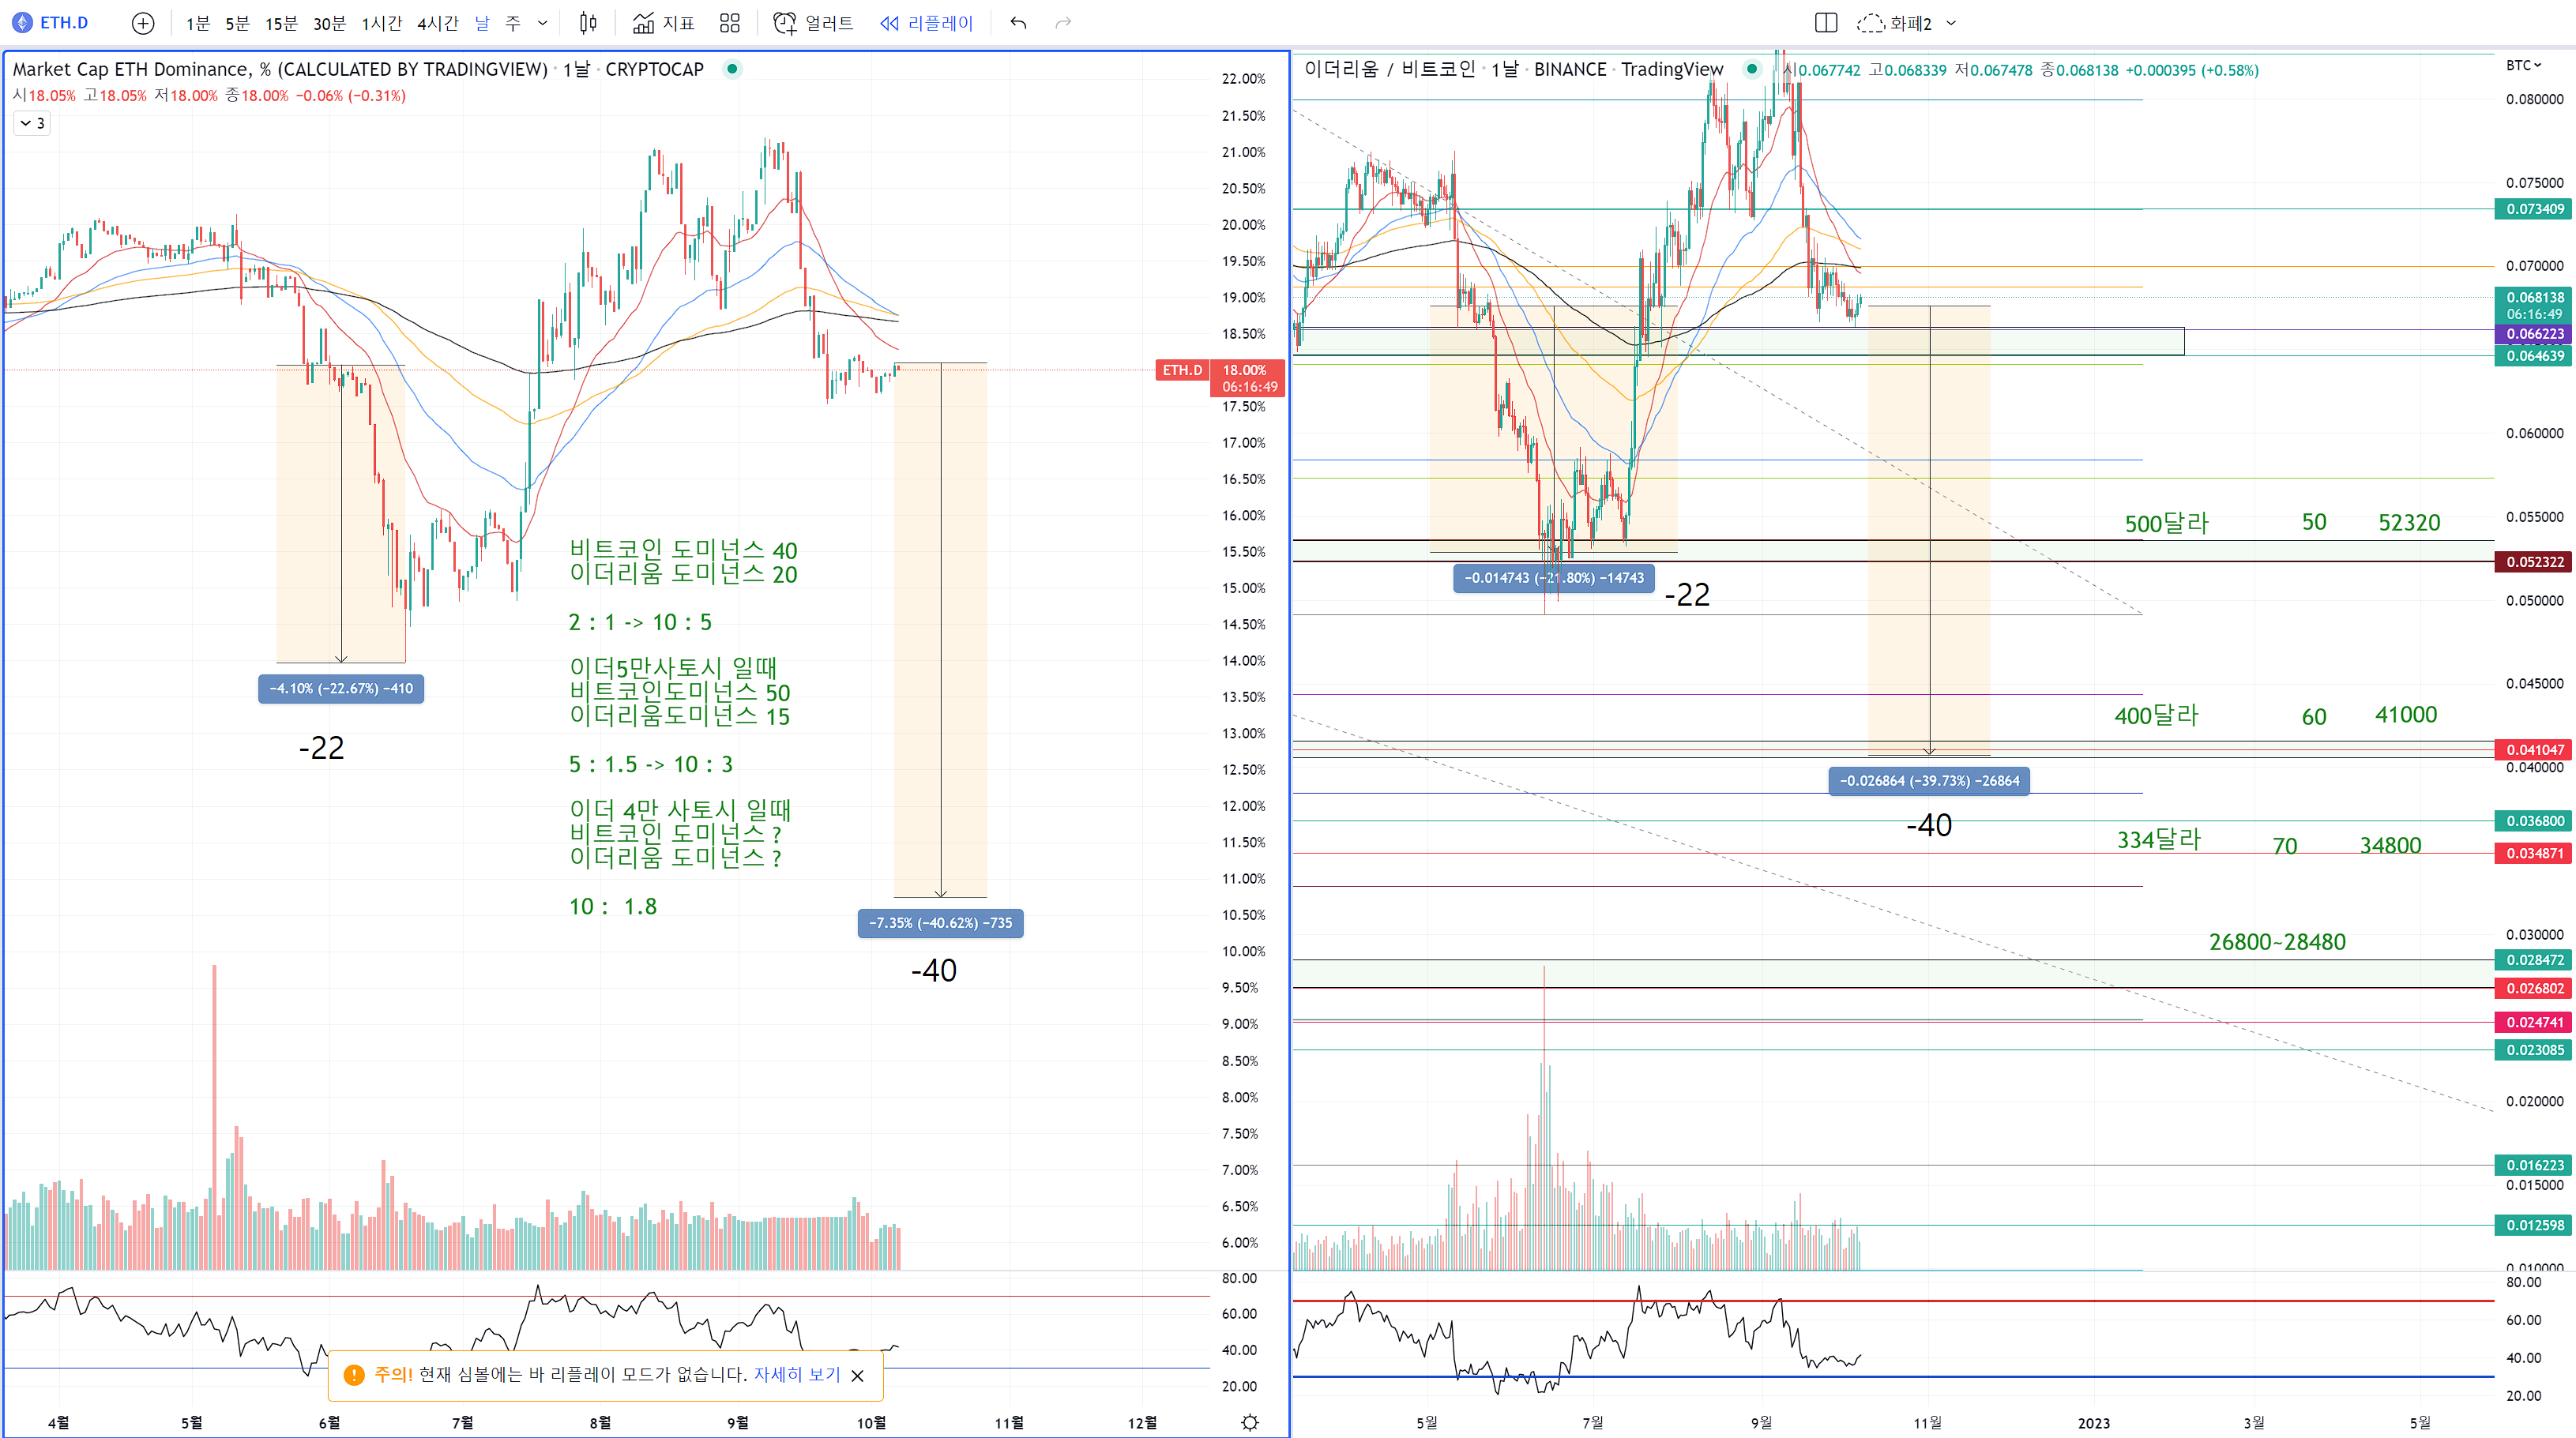Expand the timeframe interval dropdown chevron
Screen dimensions: 2576x1438
click(x=543, y=23)
